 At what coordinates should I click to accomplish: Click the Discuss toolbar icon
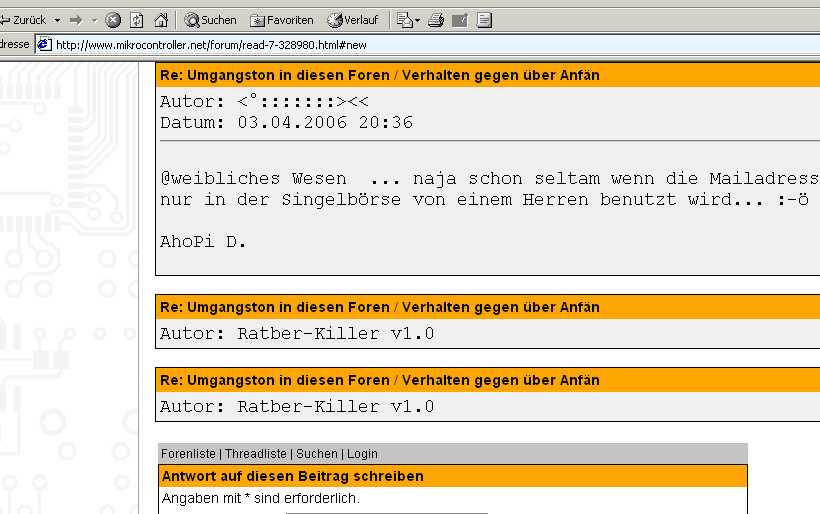tap(484, 20)
